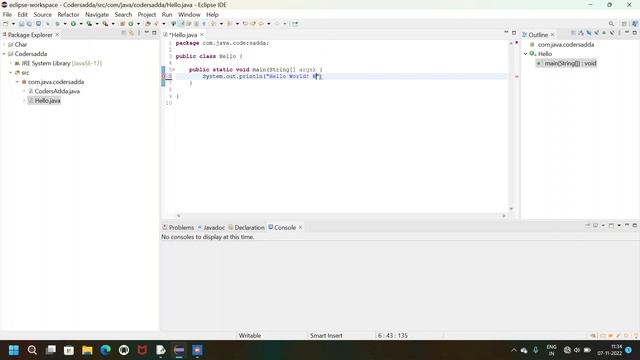640x360 pixels.
Task: Click the vertical scrollbar down arrow in editor
Action: pyautogui.click(x=511, y=209)
